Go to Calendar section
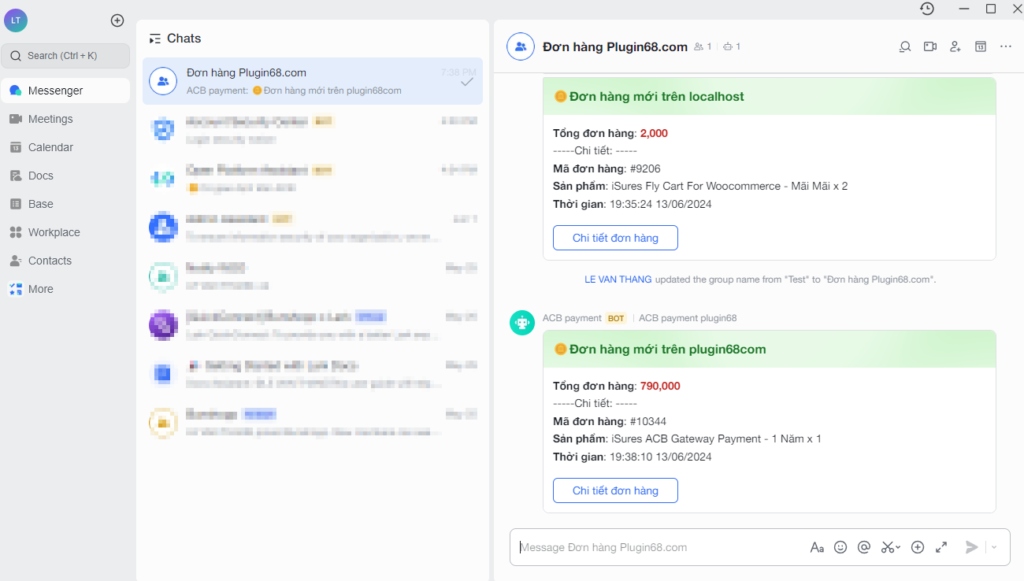Viewport: 1024px width, 581px height. tap(65, 147)
